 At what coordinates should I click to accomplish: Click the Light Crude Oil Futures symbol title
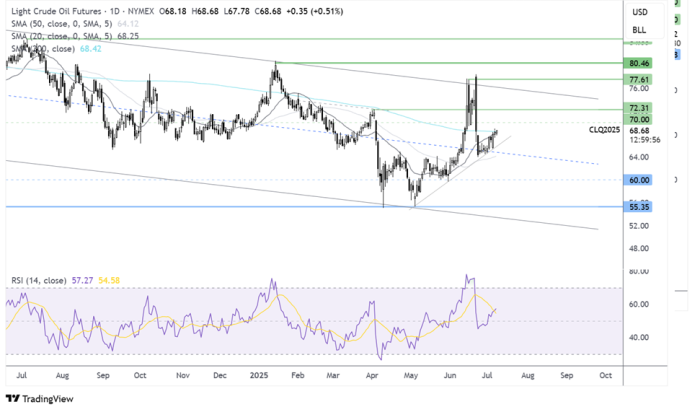[56, 11]
